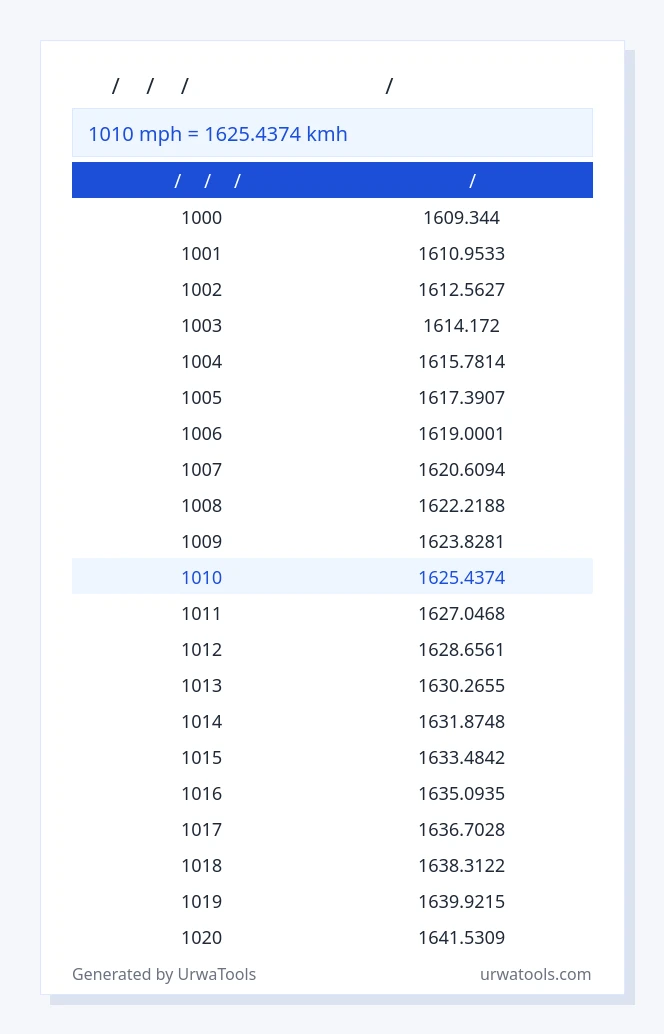Image resolution: width=664 pixels, height=1034 pixels.
Task: Select the 1015 mph cell
Action: (x=202, y=757)
